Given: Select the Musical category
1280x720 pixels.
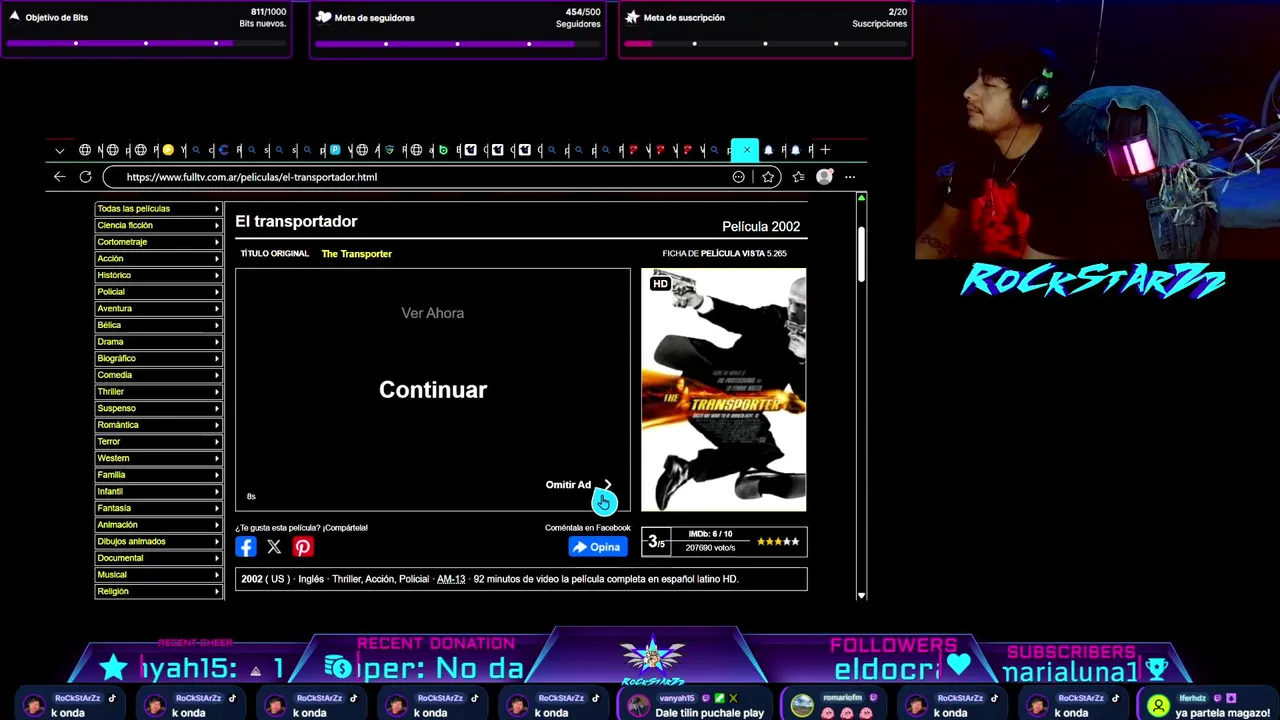Looking at the screenshot, I should tap(158, 575).
